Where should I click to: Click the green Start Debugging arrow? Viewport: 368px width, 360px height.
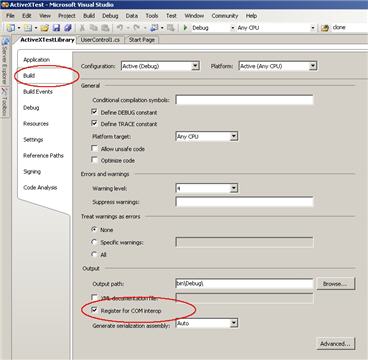click(x=186, y=28)
